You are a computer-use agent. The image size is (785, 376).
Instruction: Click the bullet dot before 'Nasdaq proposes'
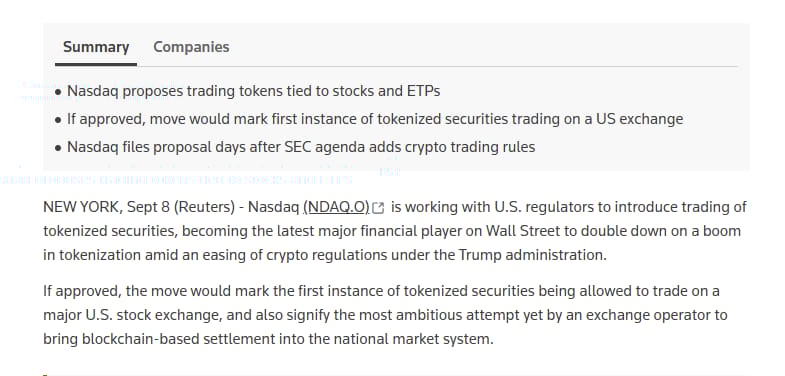click(x=59, y=92)
